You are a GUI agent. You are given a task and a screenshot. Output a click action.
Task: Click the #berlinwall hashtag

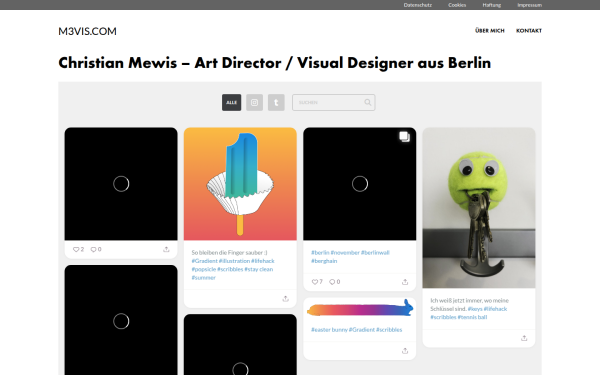[x=375, y=253]
